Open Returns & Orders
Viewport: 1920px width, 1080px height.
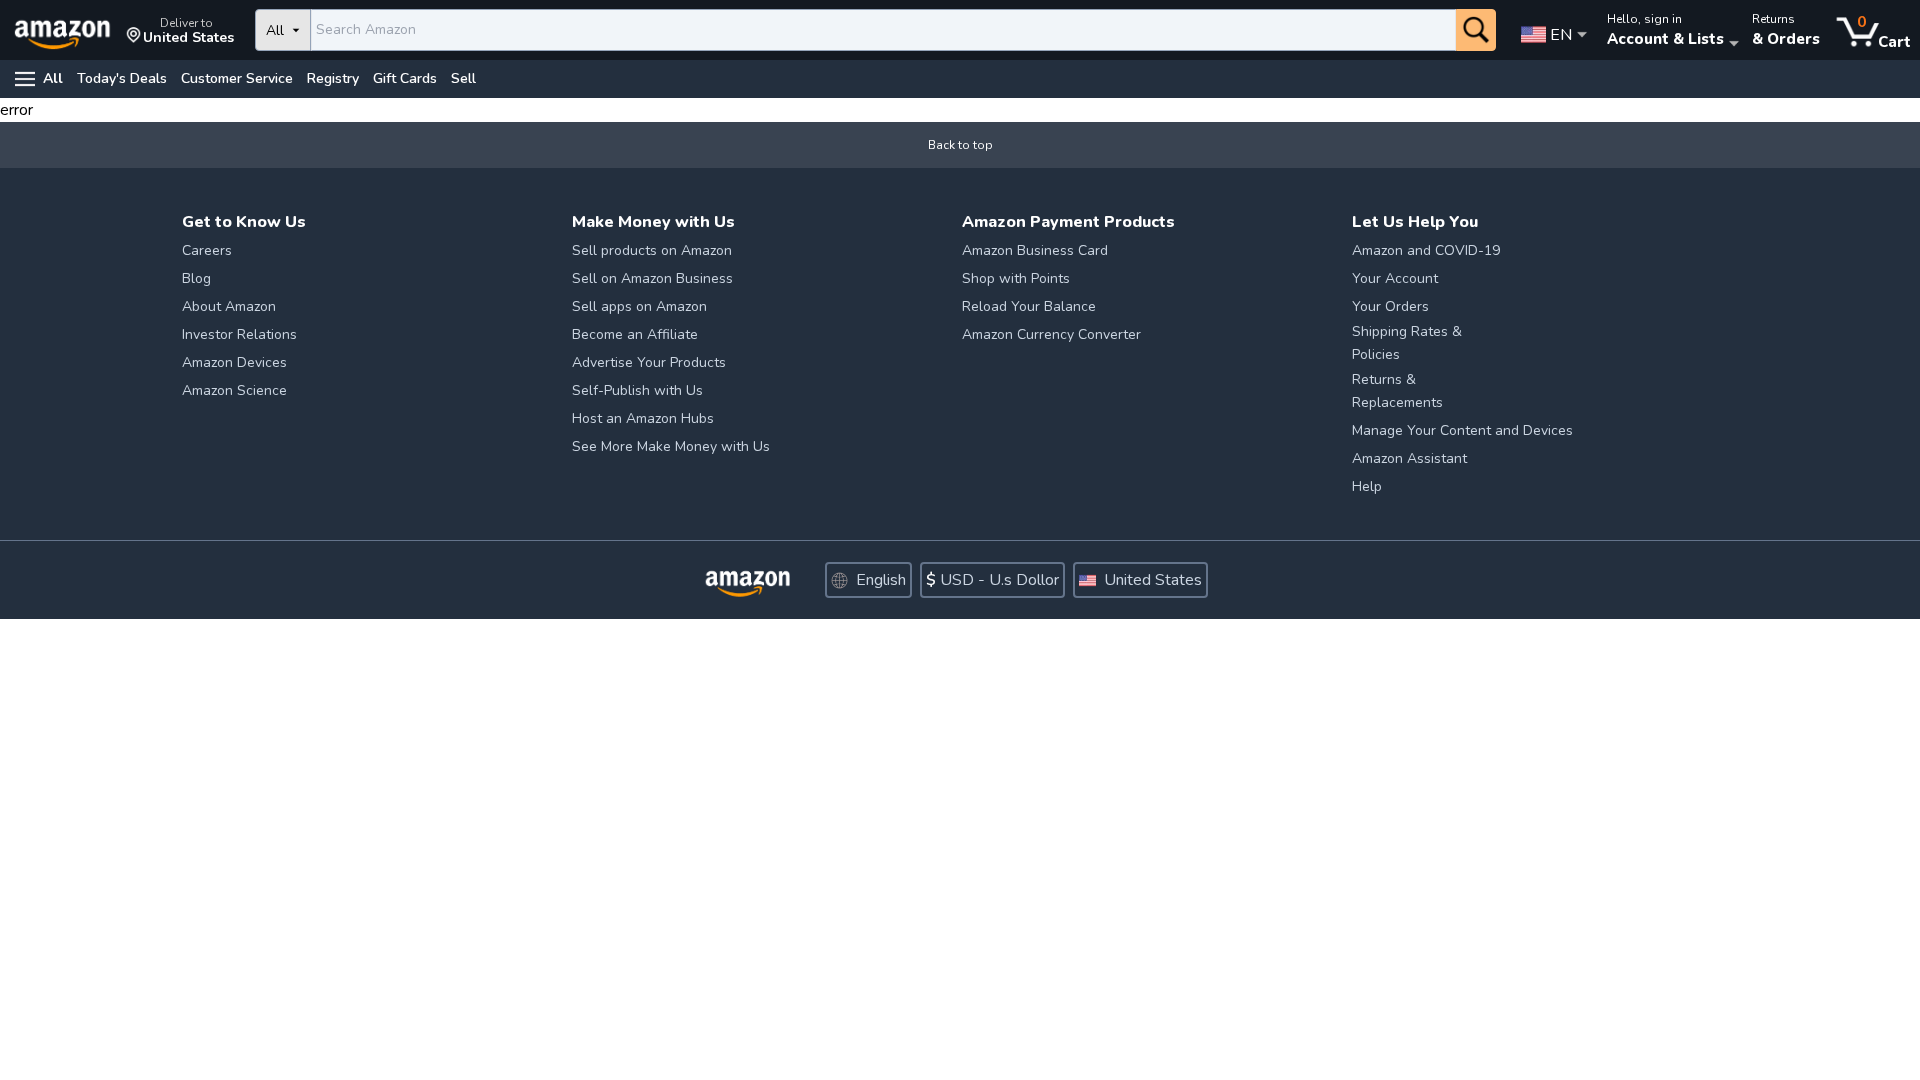click(1785, 30)
